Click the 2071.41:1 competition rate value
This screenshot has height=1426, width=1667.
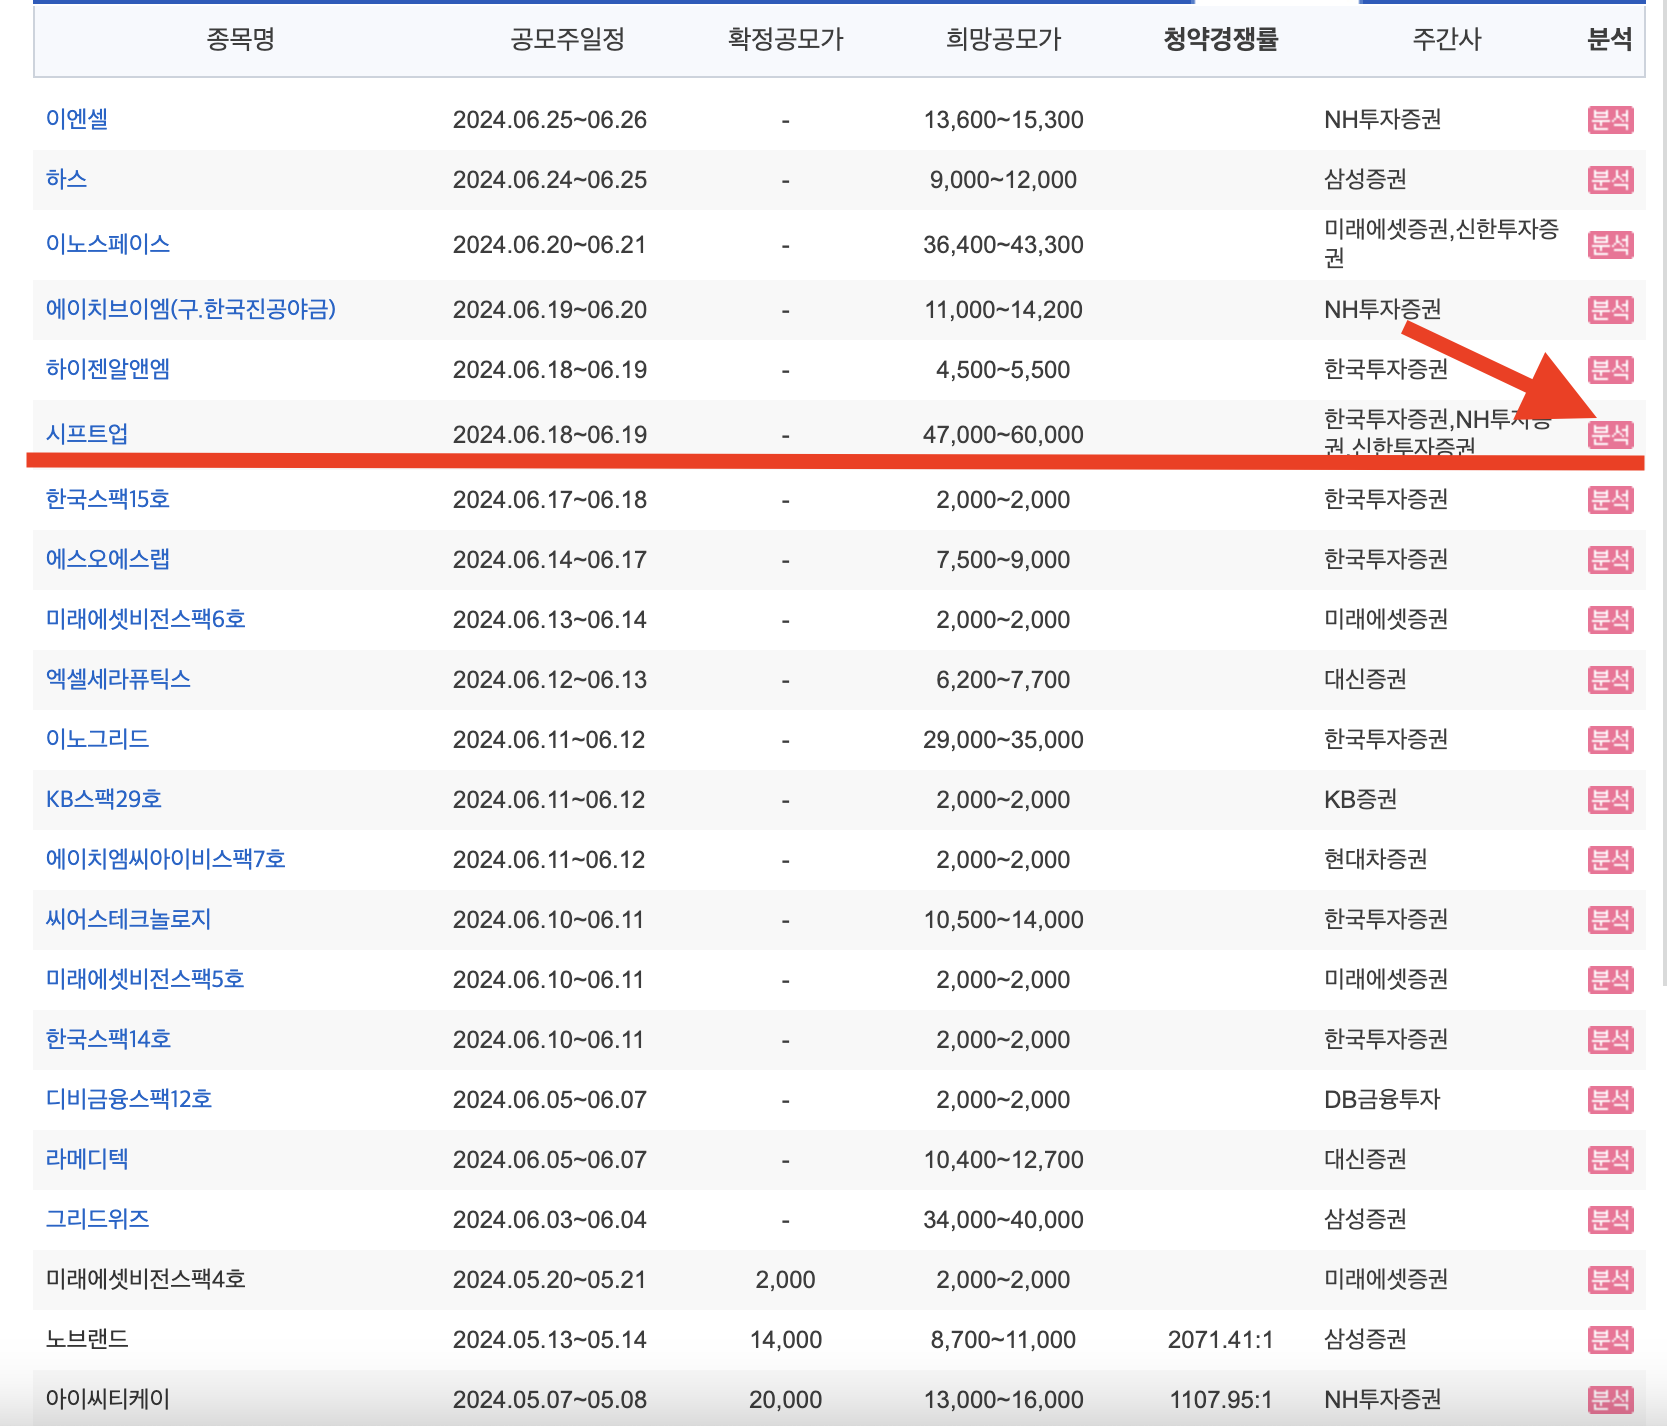pos(1221,1340)
